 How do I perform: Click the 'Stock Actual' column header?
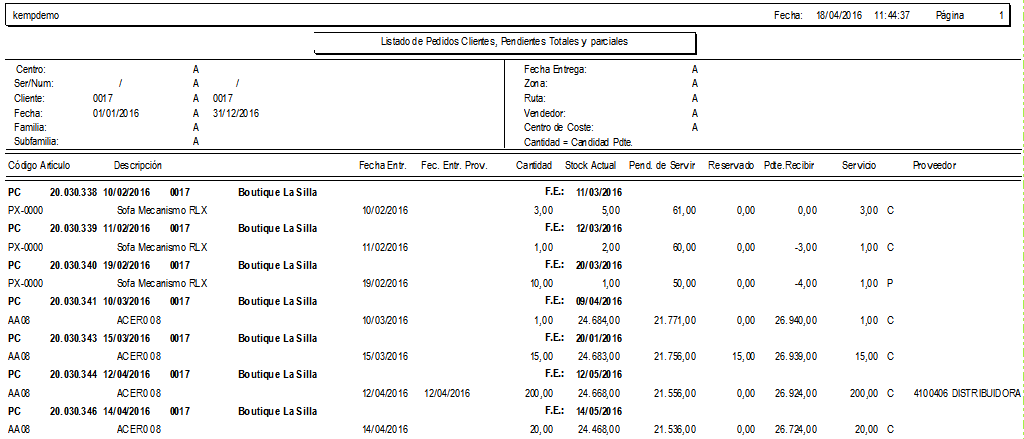591,166
